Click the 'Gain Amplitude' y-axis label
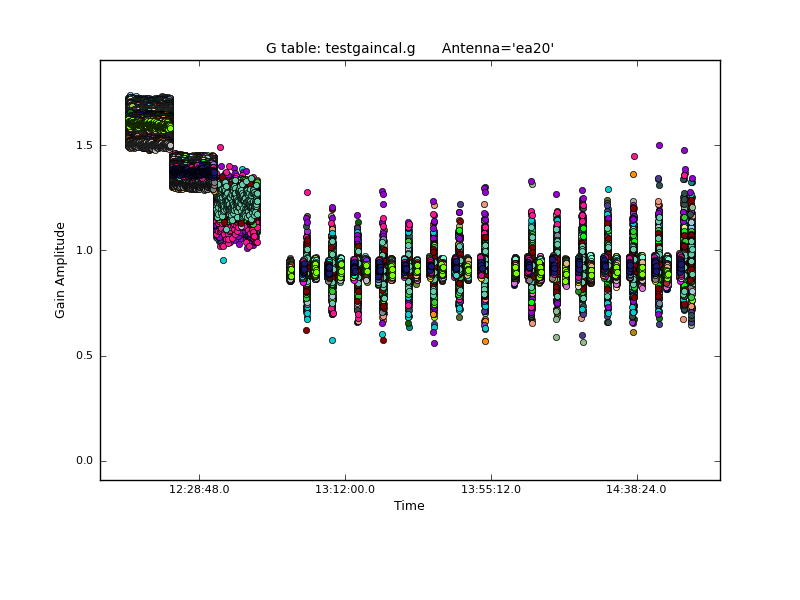Screen dimensions: 800x600 tap(60, 270)
